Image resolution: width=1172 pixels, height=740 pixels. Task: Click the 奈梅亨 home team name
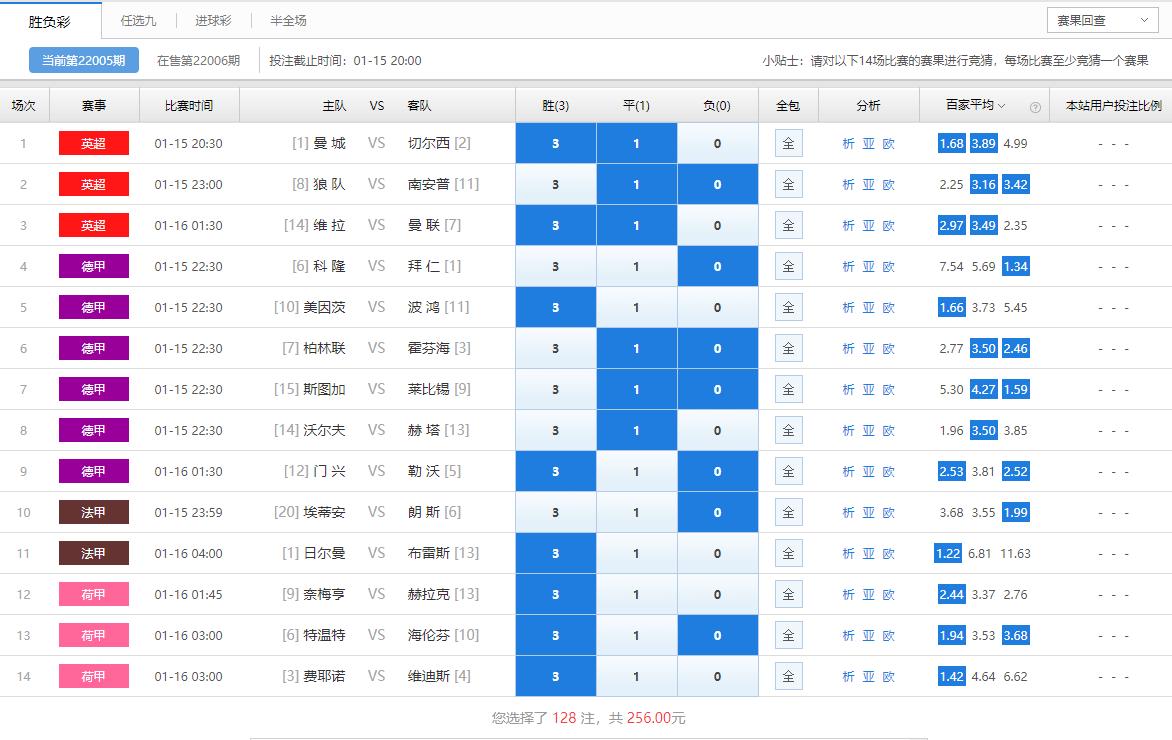(324, 594)
